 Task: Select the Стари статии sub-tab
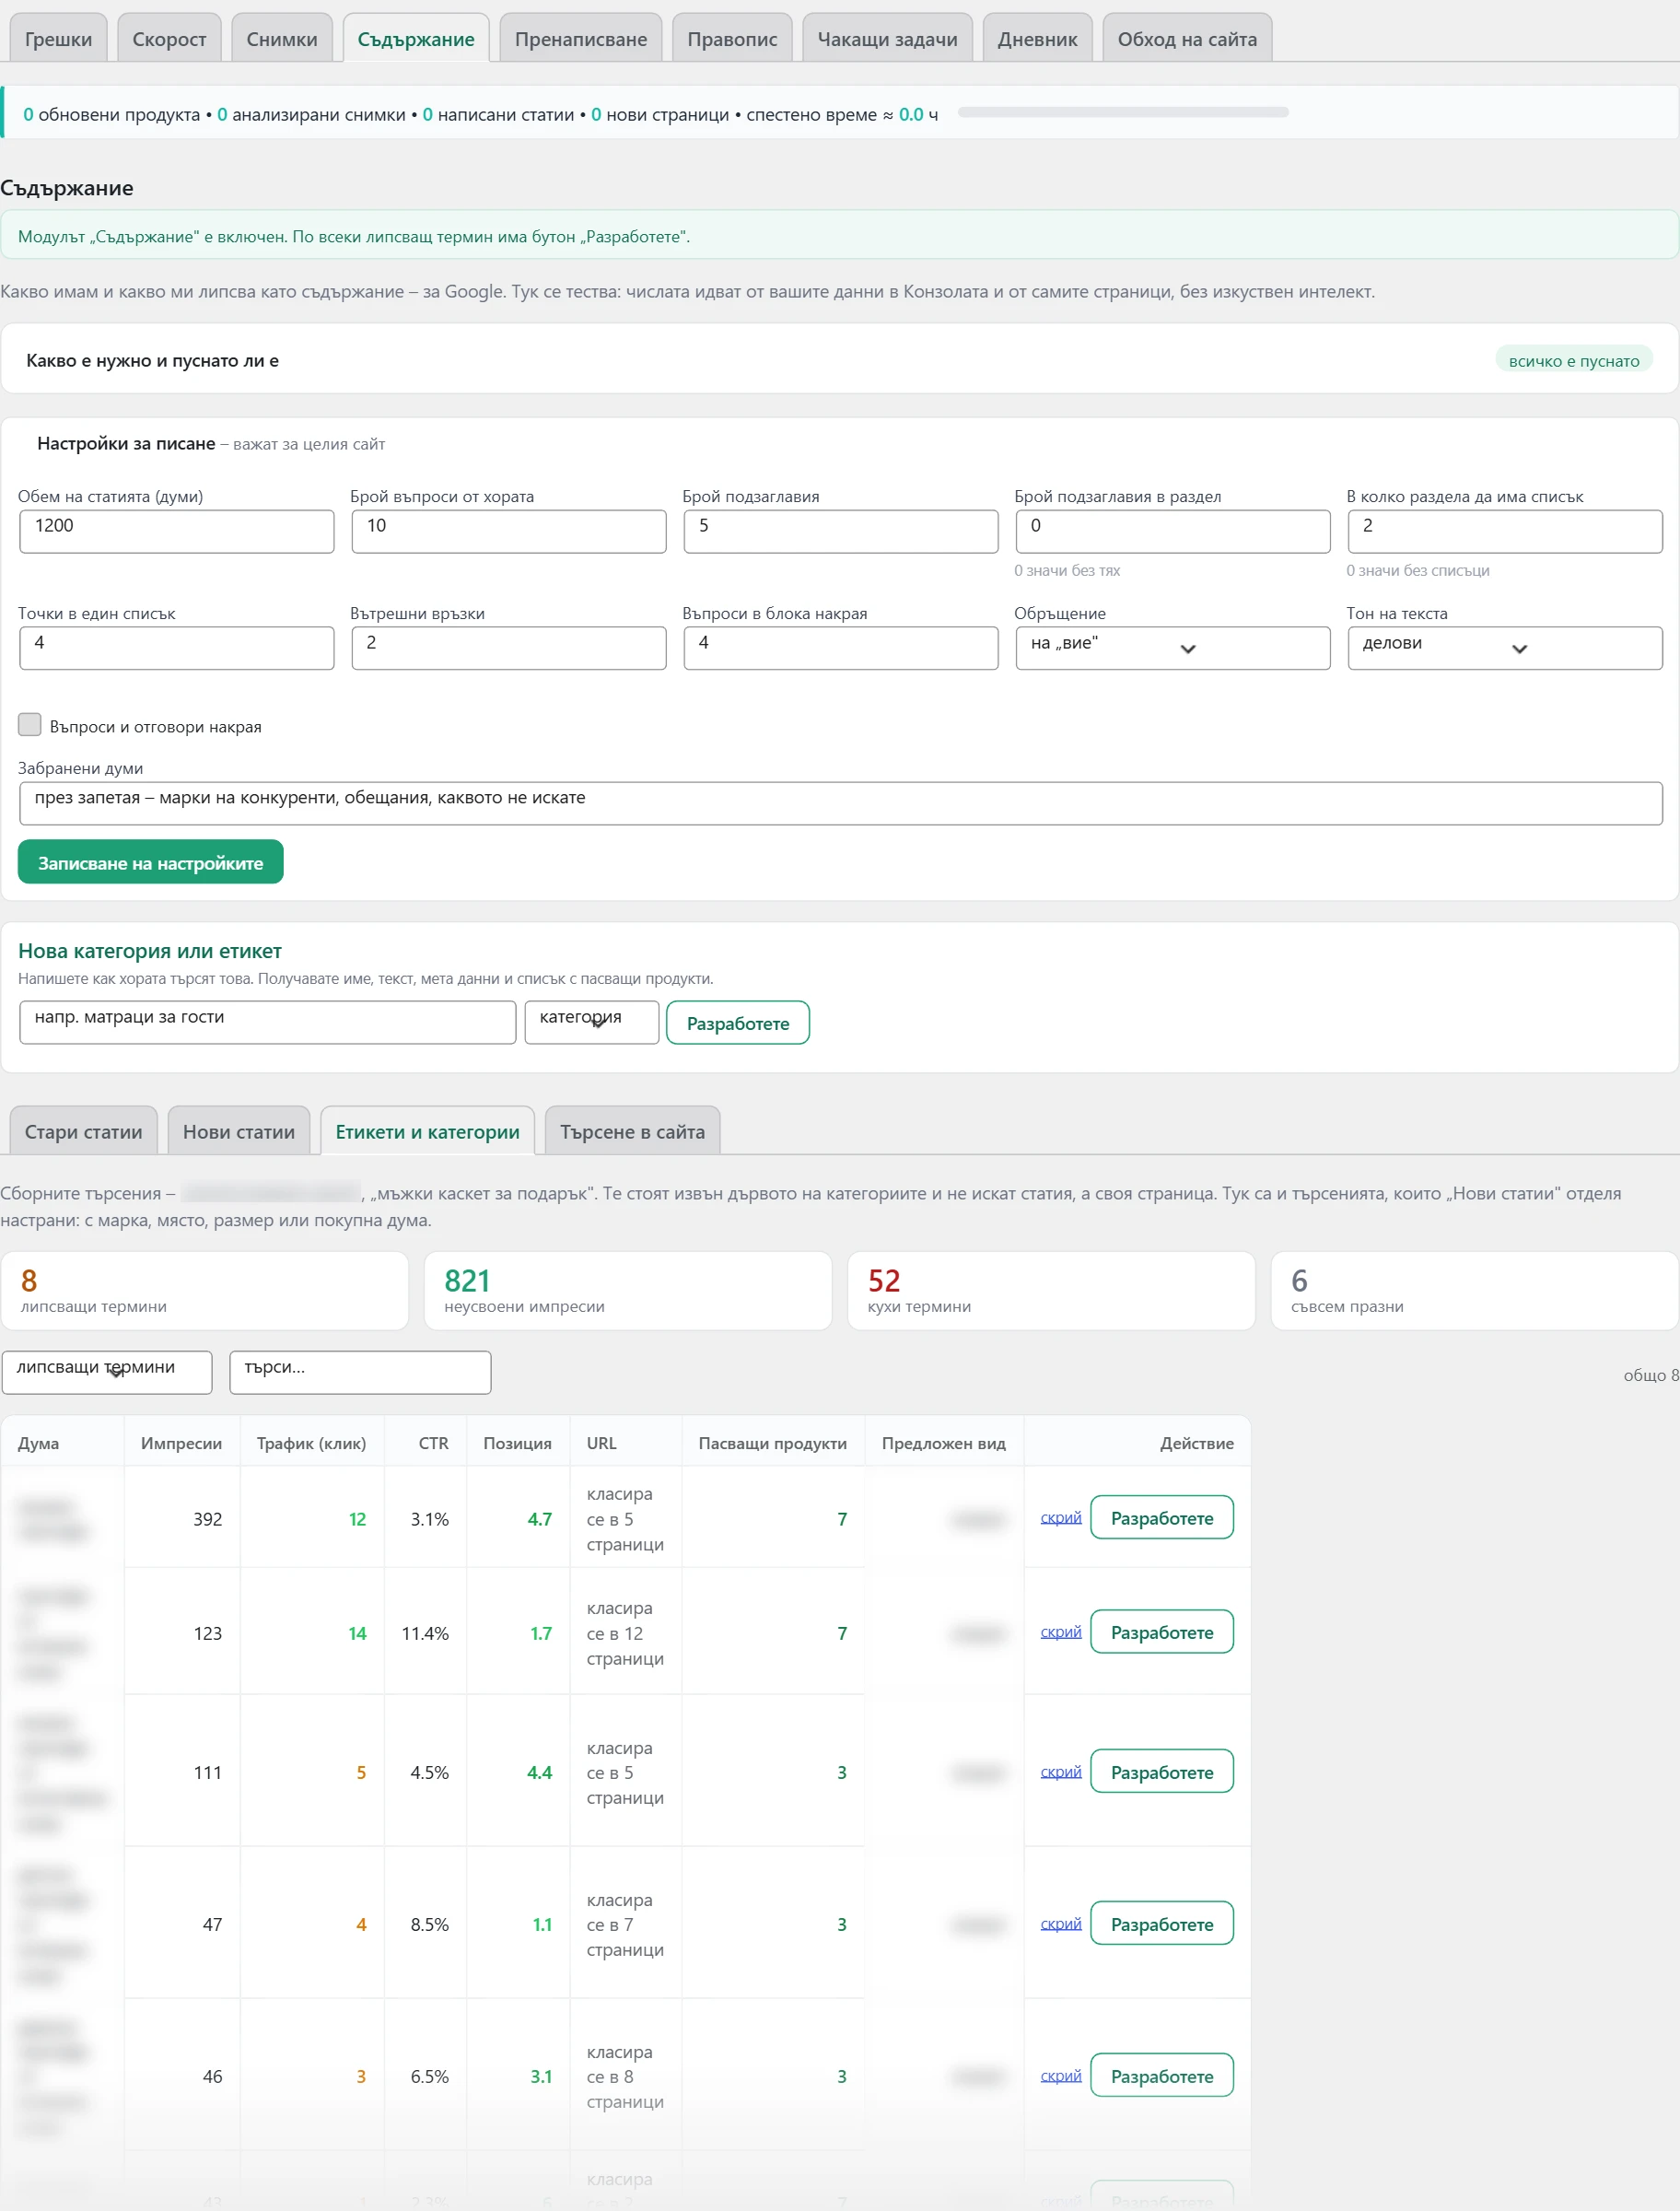[x=83, y=1131]
